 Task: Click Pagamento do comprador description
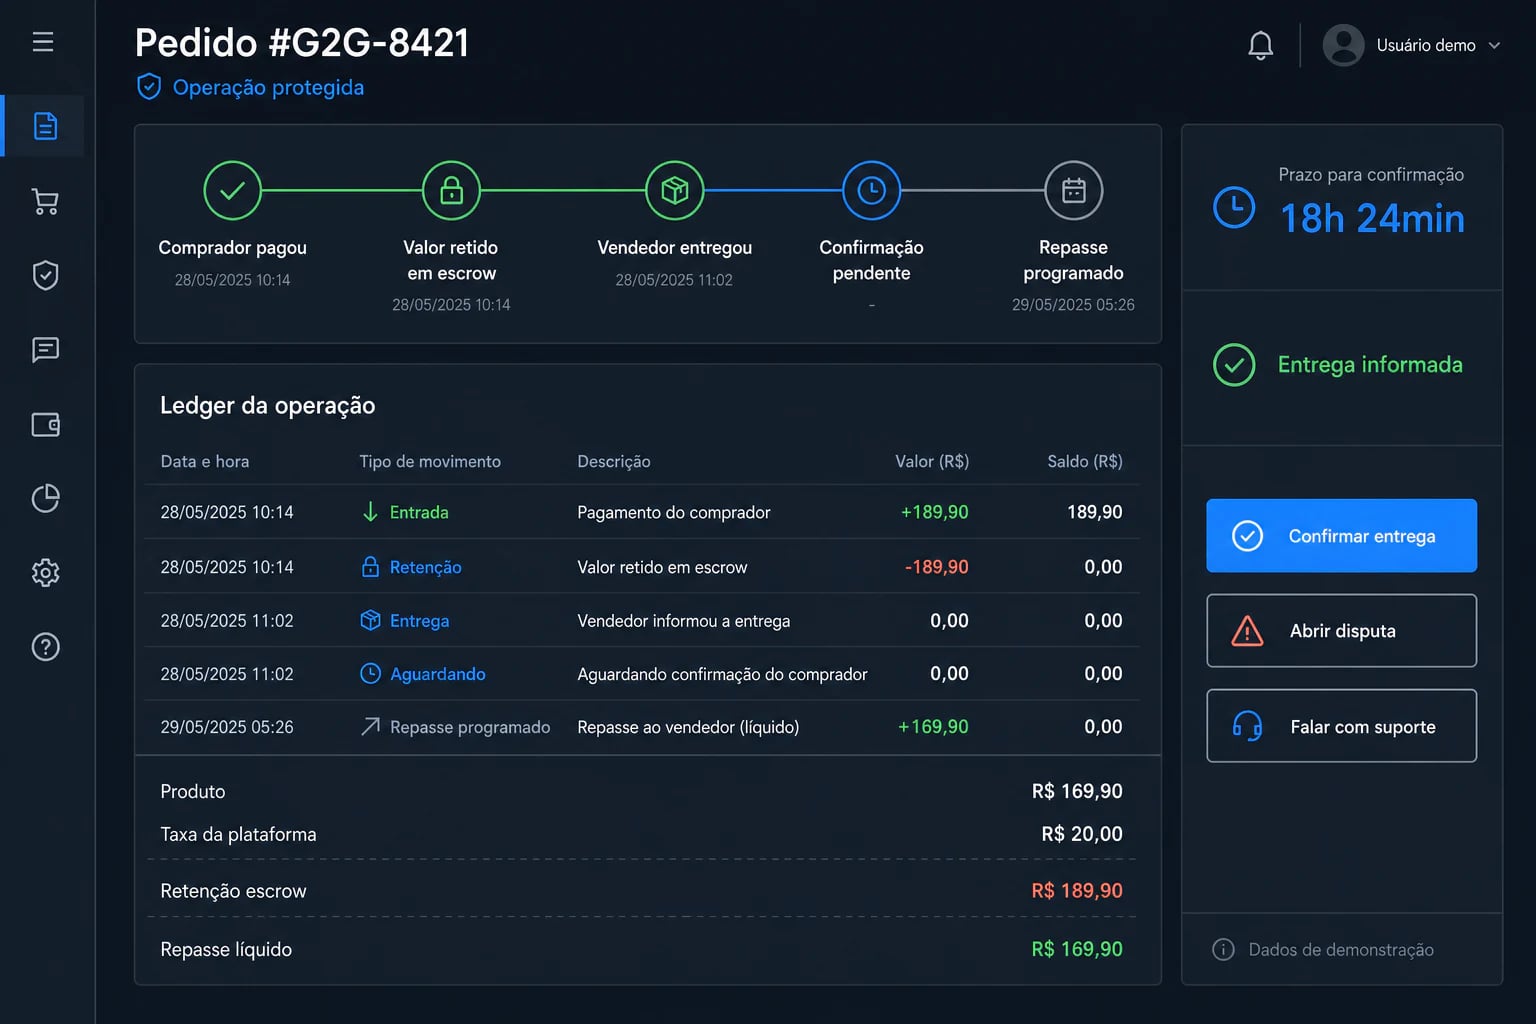[674, 512]
